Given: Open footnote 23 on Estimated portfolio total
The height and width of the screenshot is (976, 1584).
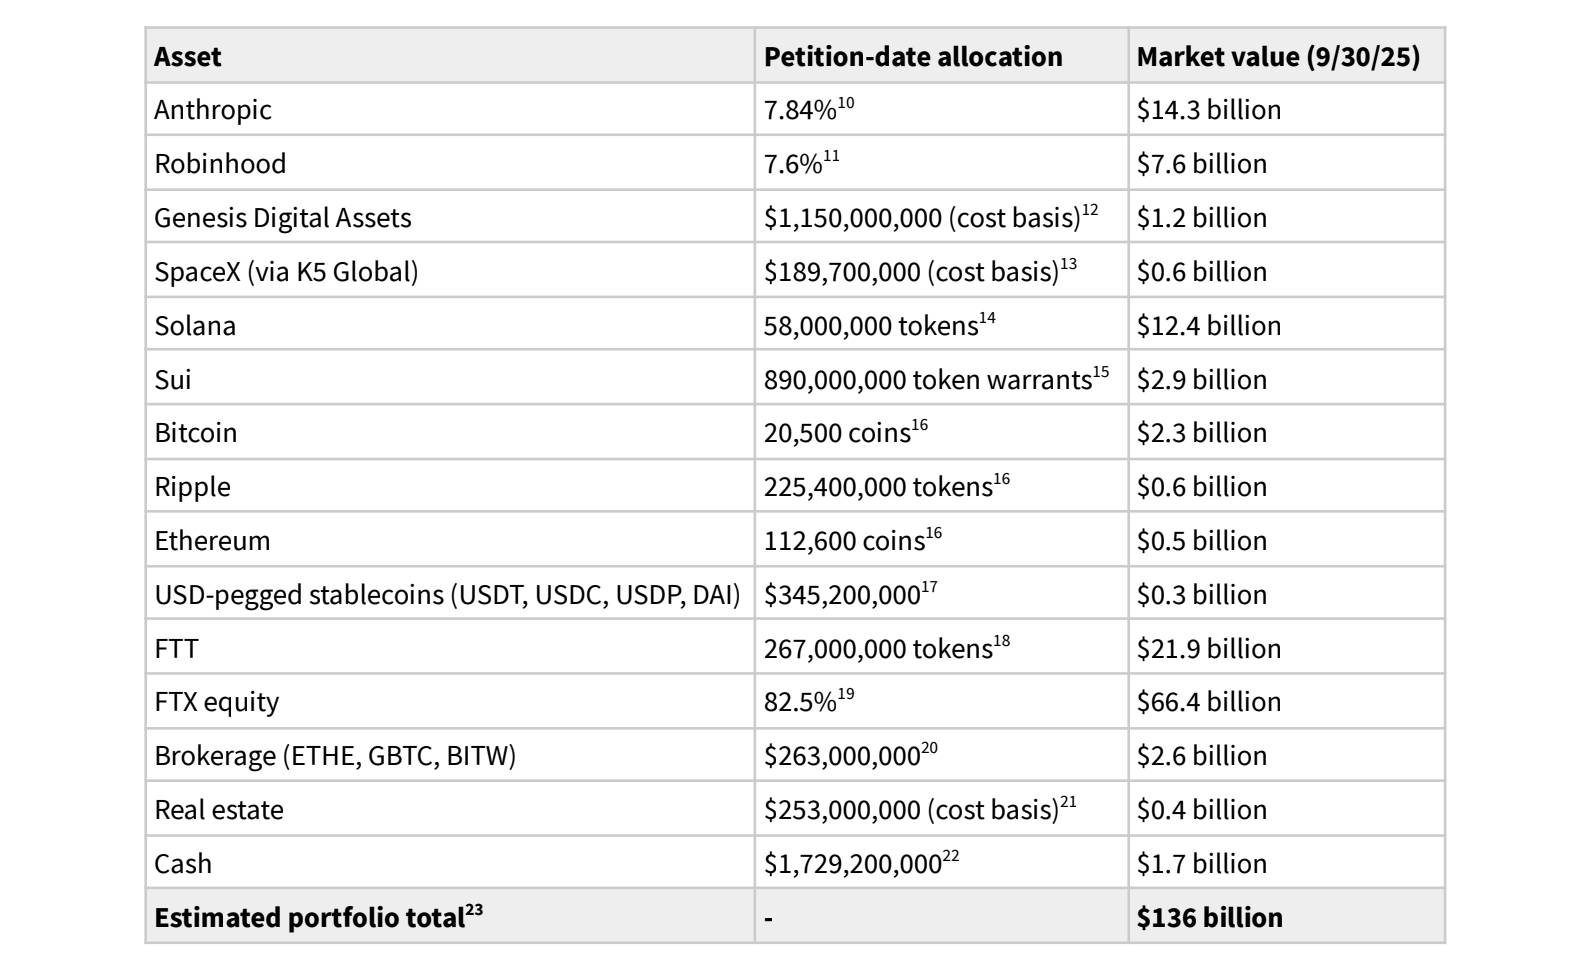Looking at the screenshot, I should [x=474, y=910].
